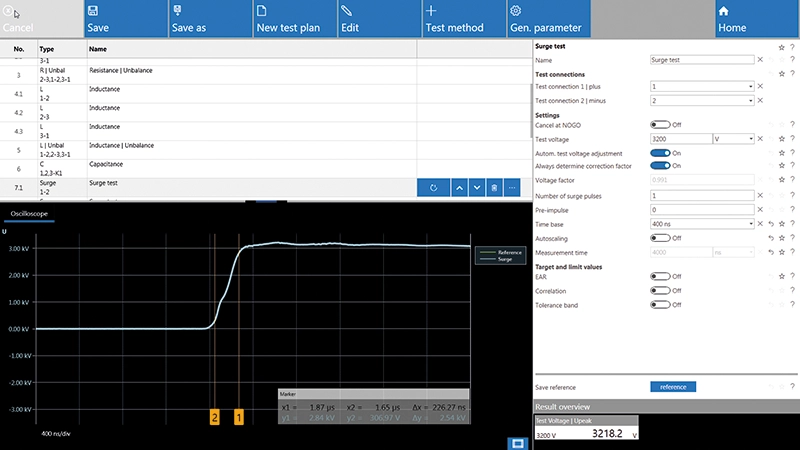This screenshot has height=450, width=800.
Task: Clear the Name field with X icon
Action: point(760,60)
